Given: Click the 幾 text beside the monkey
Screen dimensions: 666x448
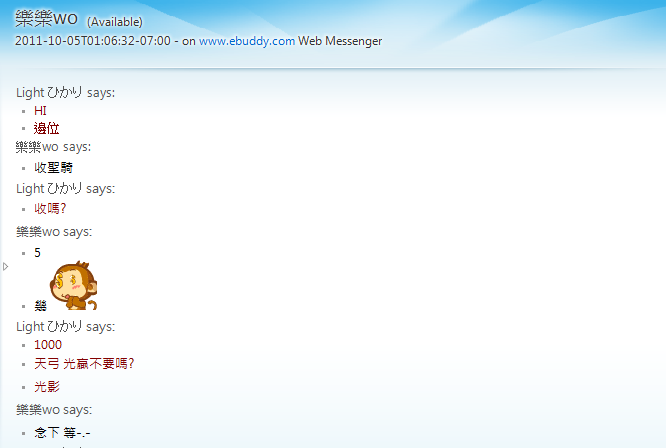Looking at the screenshot, I should tap(40, 306).
